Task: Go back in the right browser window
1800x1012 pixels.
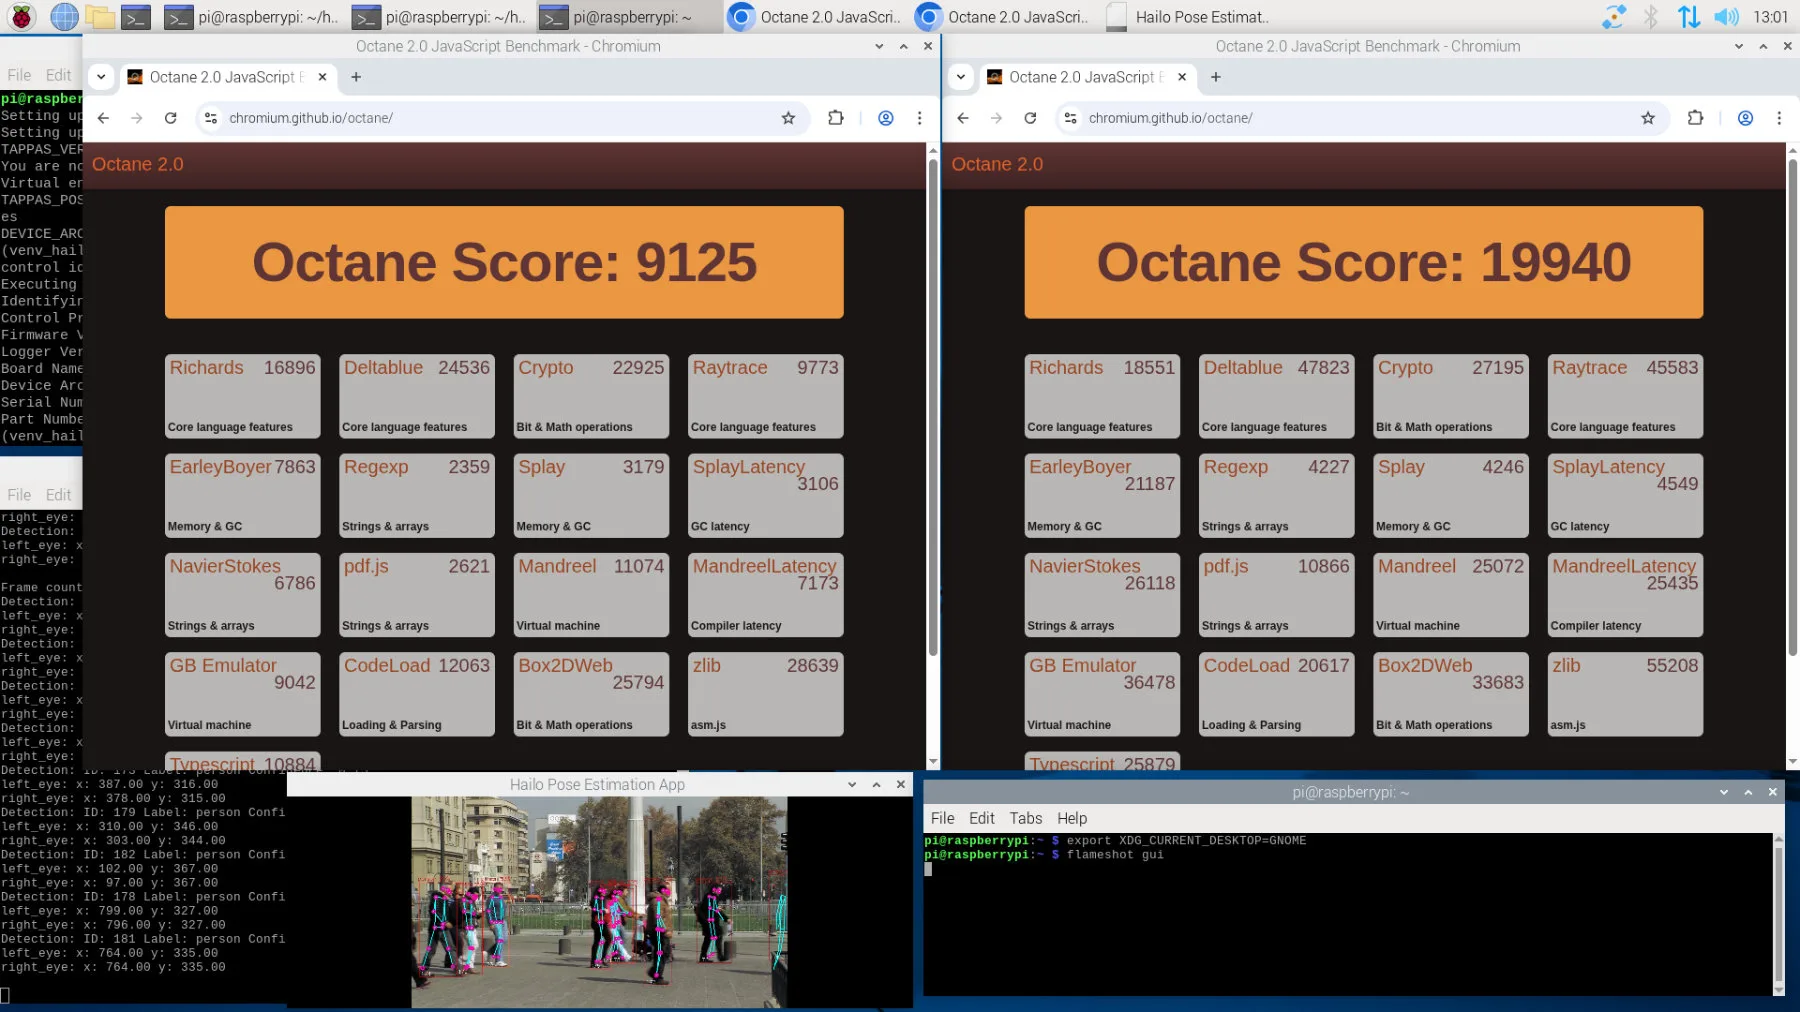Action: [963, 118]
